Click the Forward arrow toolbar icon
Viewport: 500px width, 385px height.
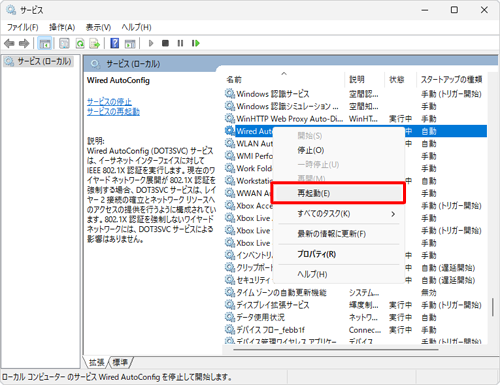coord(24,43)
